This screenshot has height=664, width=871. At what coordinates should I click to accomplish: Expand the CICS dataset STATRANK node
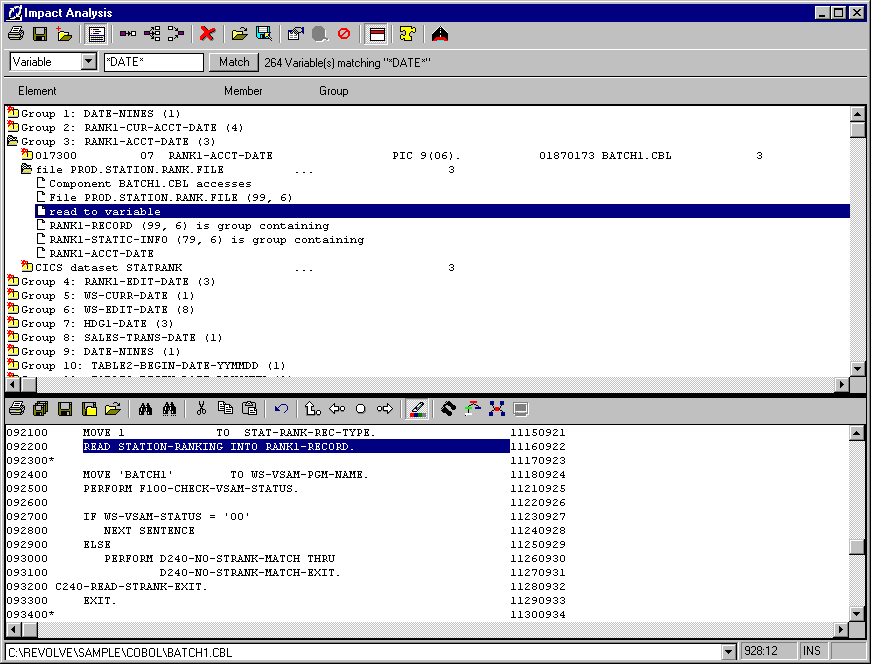tap(27, 267)
